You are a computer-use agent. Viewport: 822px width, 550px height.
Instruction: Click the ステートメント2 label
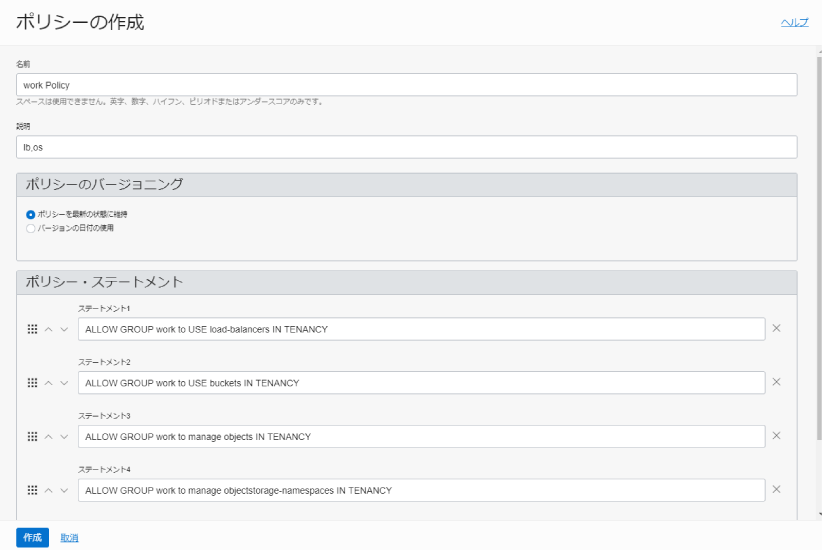[104, 362]
